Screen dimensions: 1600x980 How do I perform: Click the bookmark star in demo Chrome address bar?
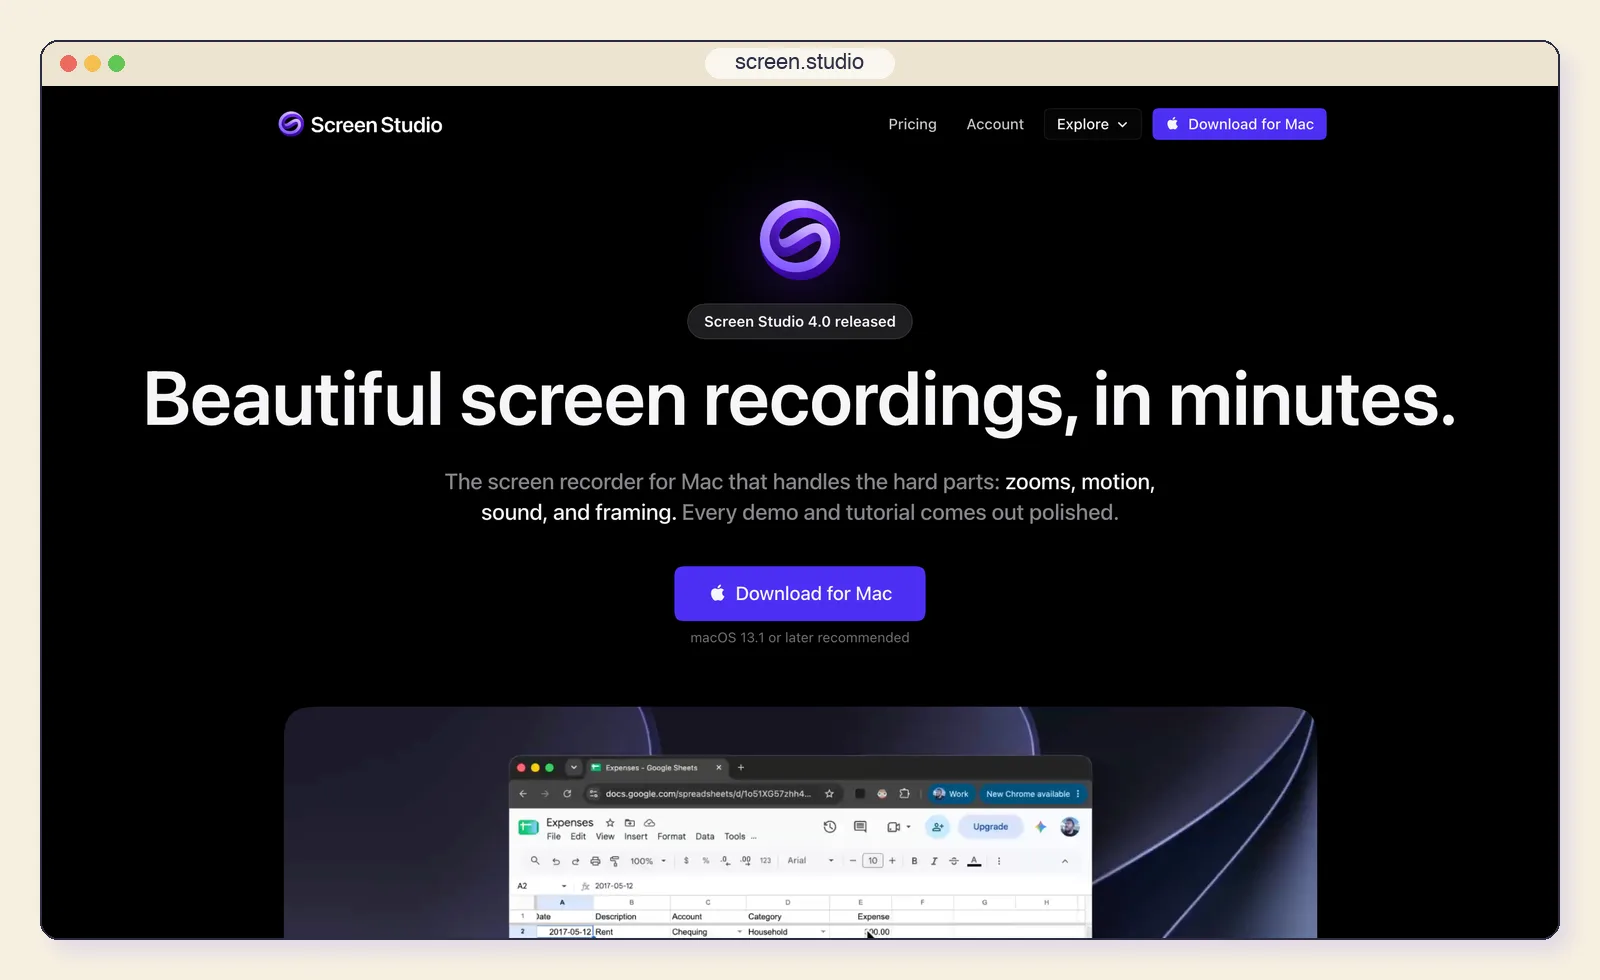click(829, 794)
